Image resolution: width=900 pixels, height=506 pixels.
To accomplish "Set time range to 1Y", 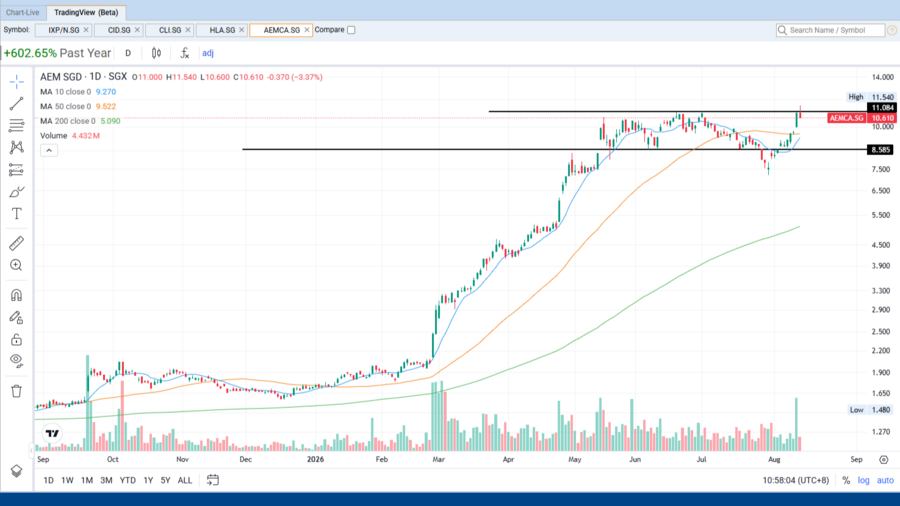I will [148, 480].
